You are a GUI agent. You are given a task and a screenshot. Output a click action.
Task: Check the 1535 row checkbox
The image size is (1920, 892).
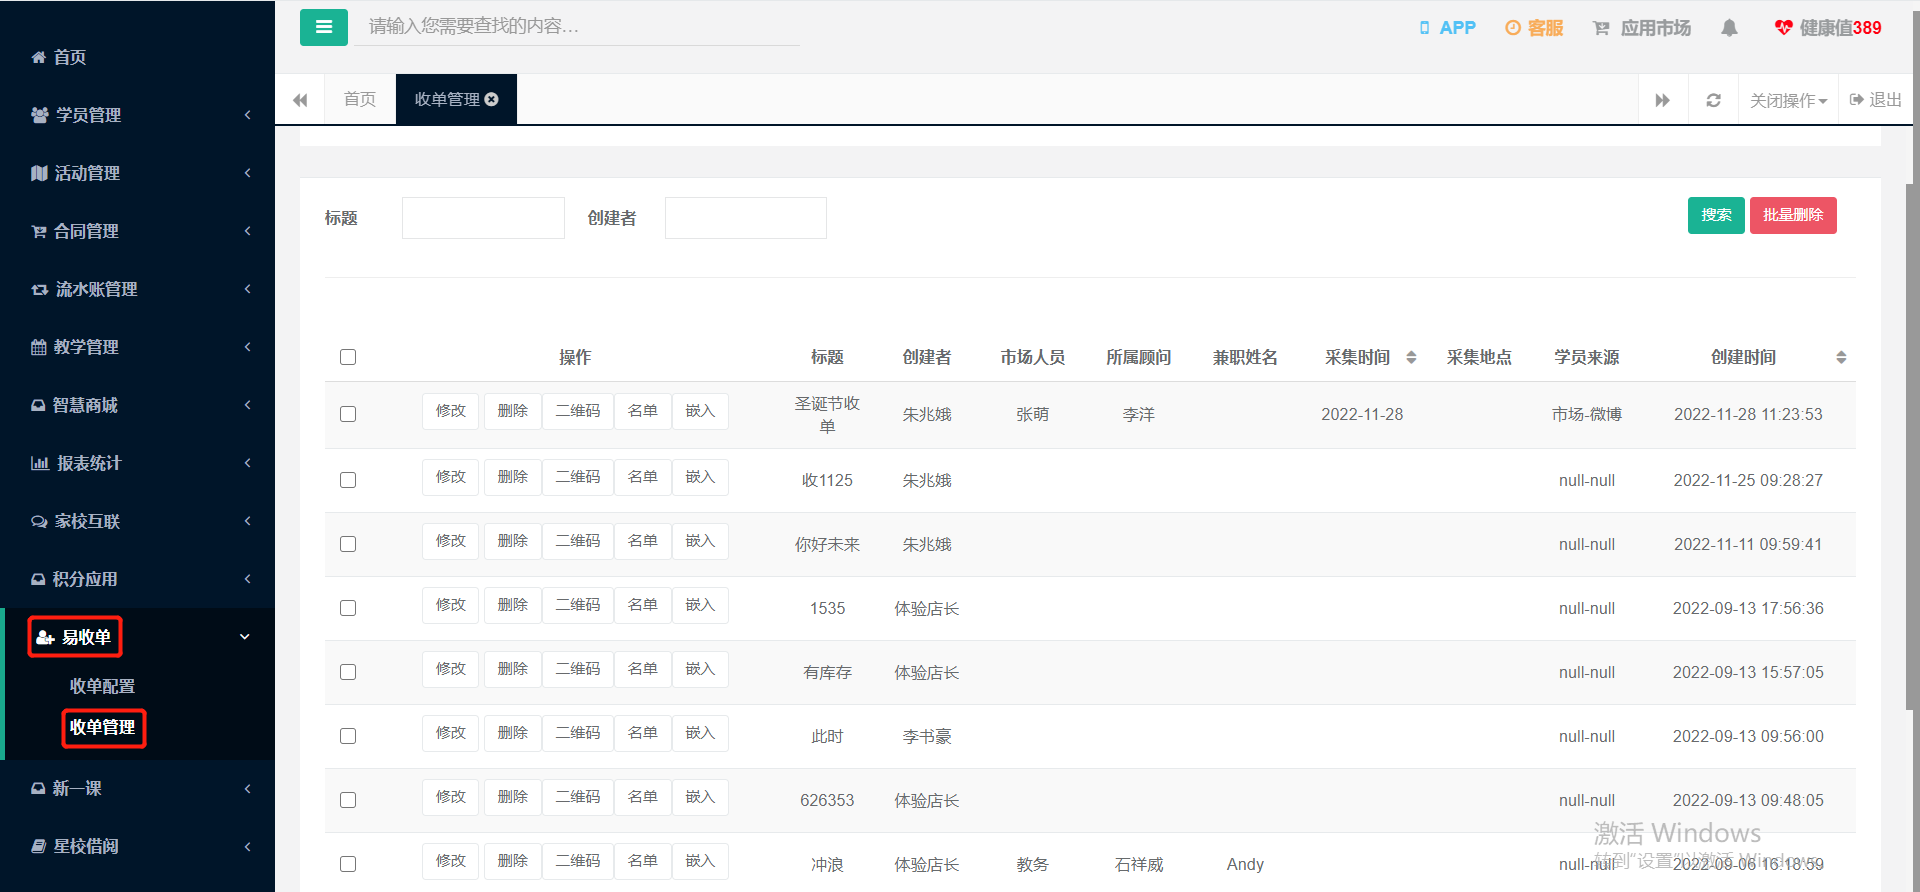point(348,608)
